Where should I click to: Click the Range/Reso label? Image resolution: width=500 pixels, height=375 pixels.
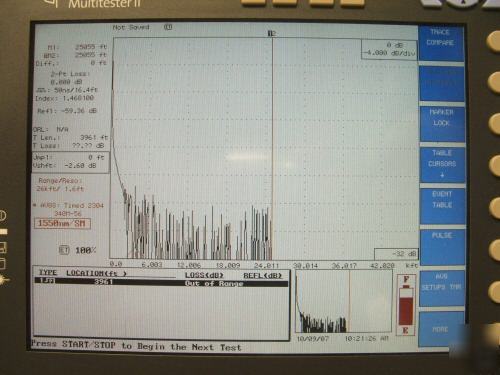pos(60,181)
